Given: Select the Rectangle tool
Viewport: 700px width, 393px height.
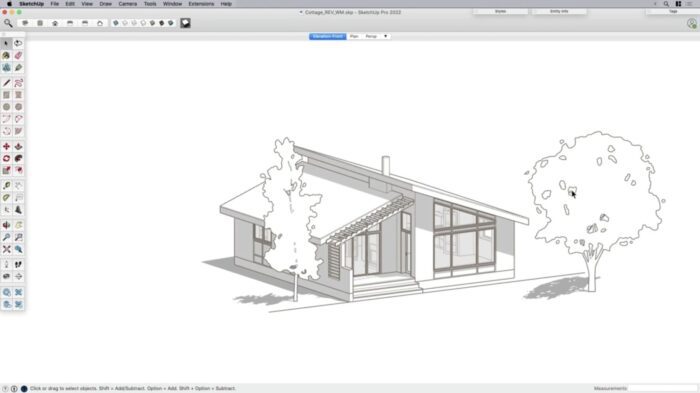Looking at the screenshot, I should (6, 95).
